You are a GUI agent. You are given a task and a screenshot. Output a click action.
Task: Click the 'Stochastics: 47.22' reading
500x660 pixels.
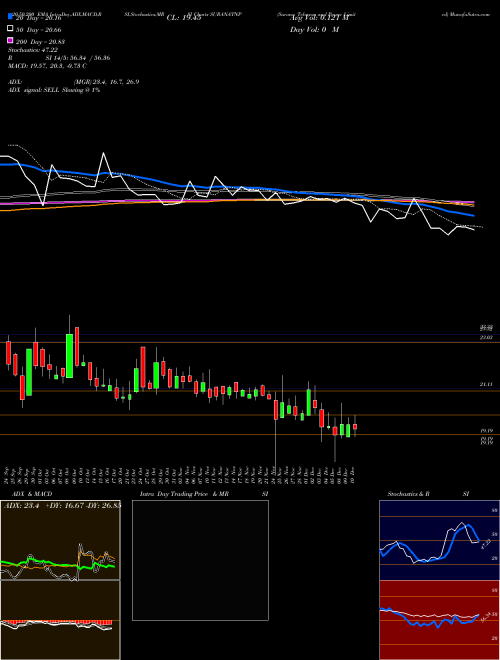click(33, 50)
